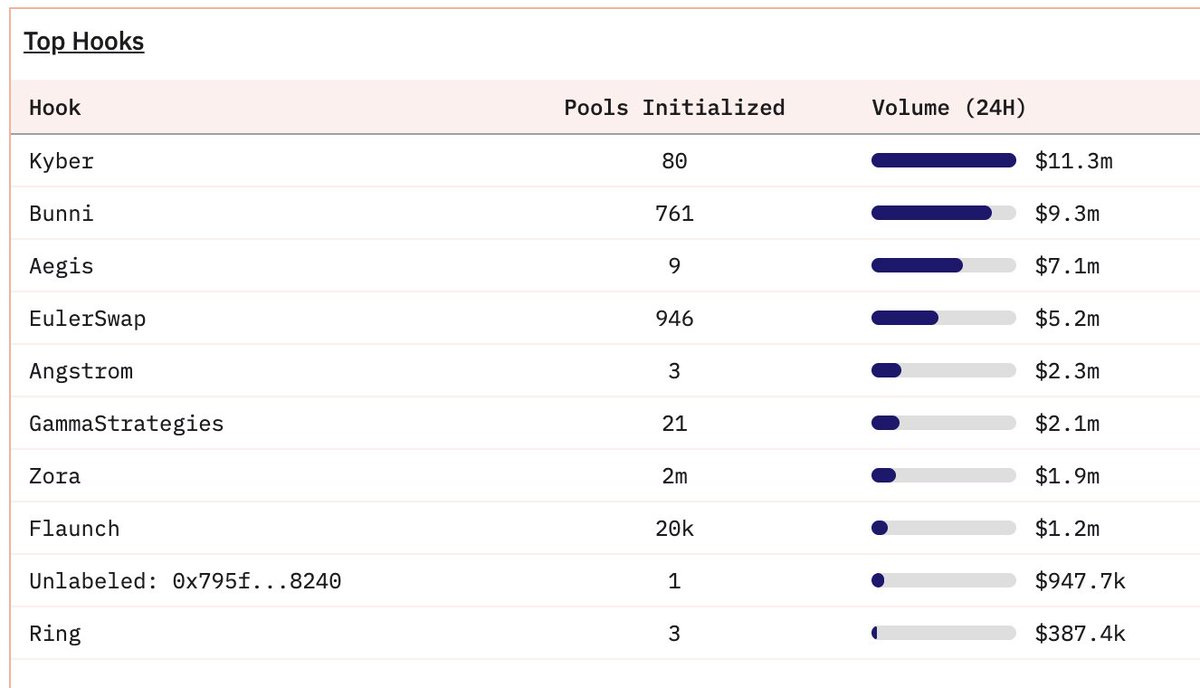This screenshot has height=688, width=1200.
Task: Click Zora's pools count 2m
Action: tap(674, 476)
